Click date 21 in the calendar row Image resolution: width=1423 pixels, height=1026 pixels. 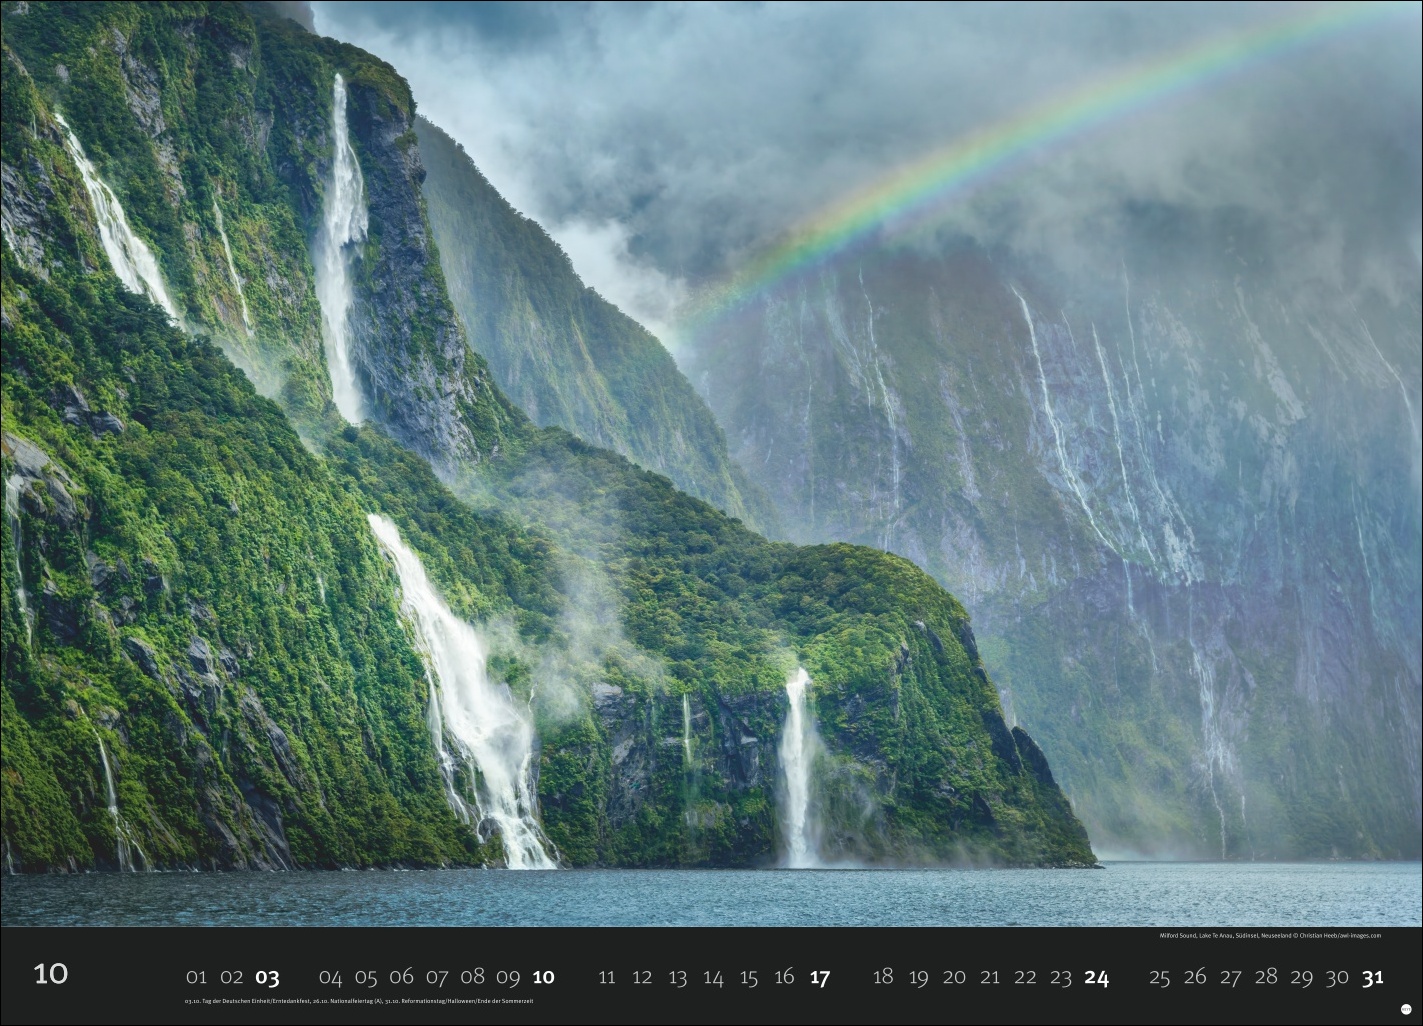point(990,978)
